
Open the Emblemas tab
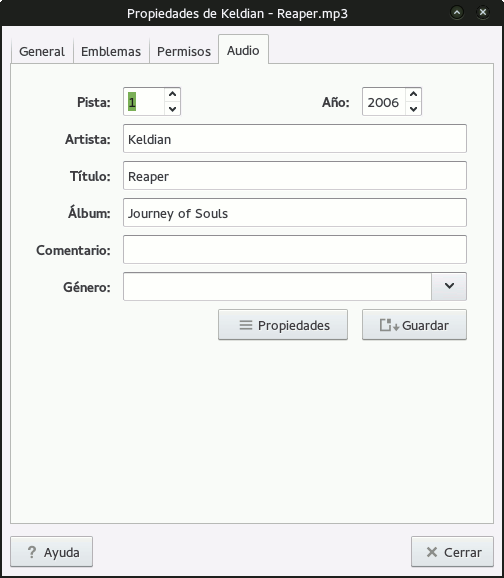click(111, 51)
